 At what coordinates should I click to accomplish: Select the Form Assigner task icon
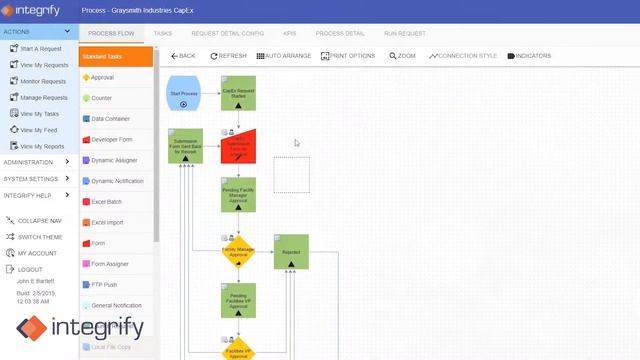pyautogui.click(x=86, y=264)
